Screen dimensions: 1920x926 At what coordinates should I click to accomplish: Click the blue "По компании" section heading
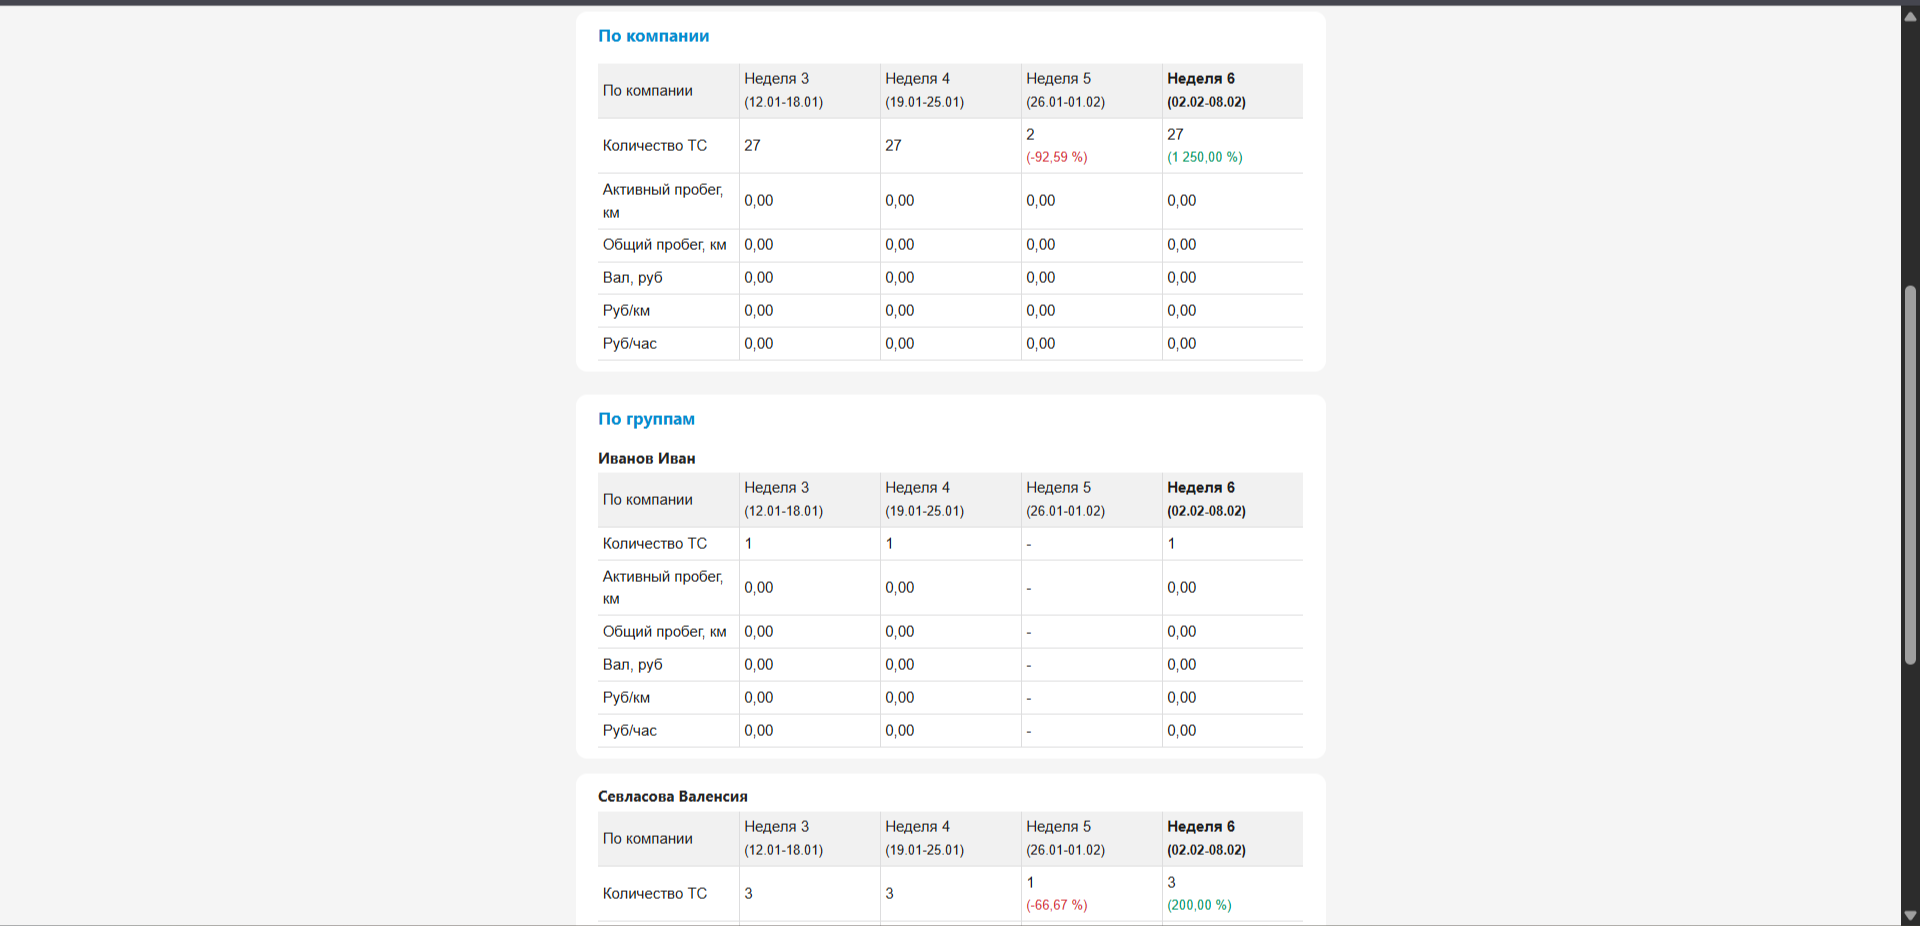coord(654,36)
